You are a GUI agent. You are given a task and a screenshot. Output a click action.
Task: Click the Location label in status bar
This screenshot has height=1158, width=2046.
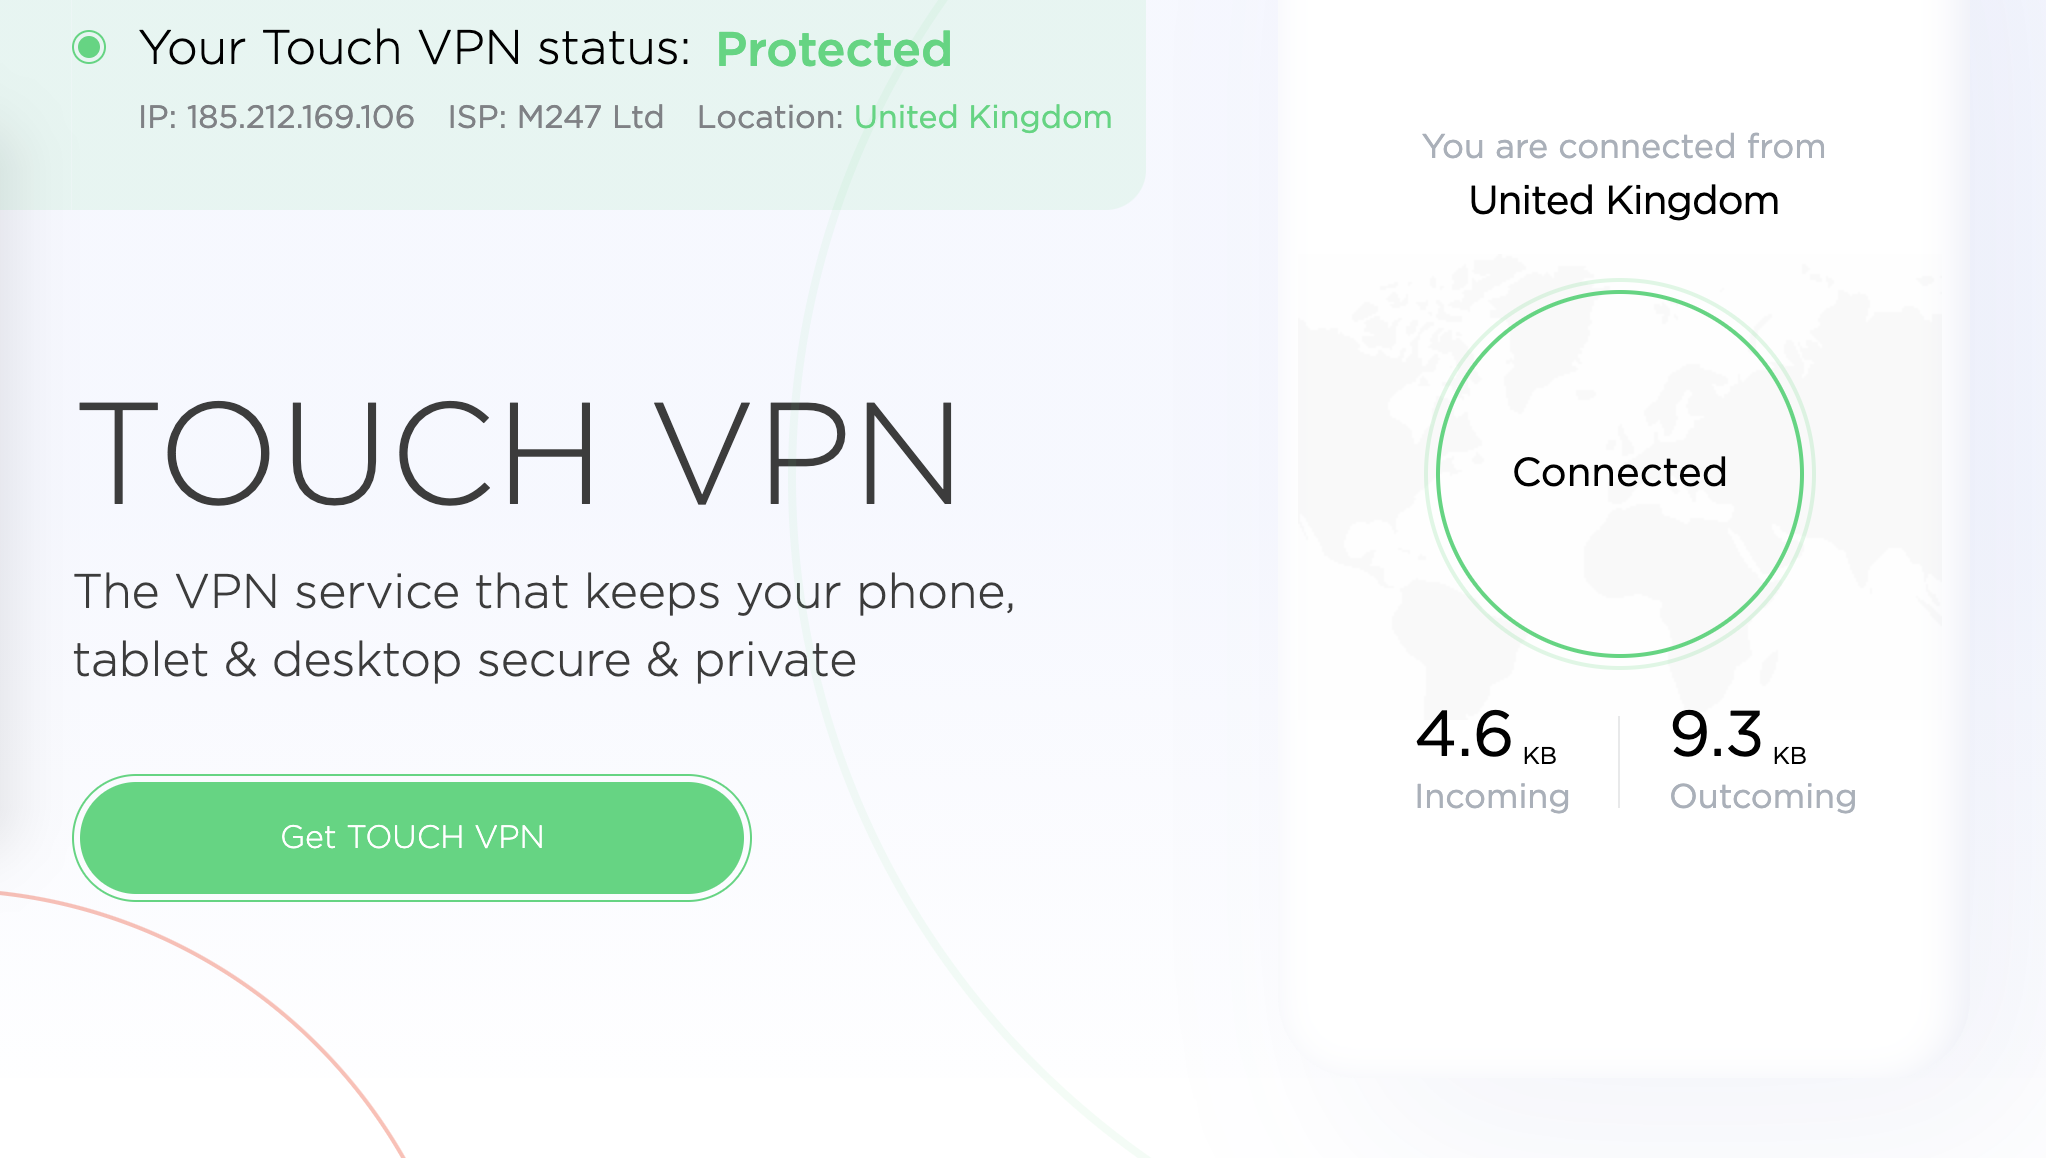(x=771, y=117)
